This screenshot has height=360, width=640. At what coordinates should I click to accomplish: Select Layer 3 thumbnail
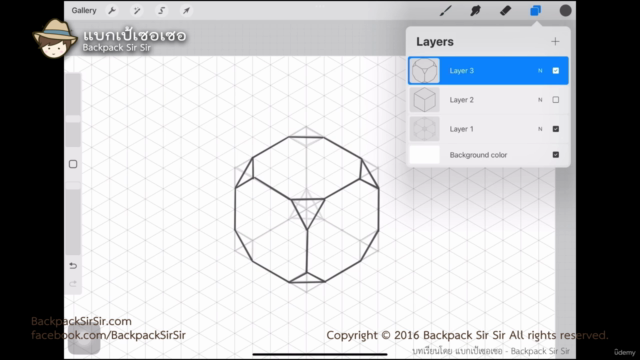click(x=424, y=71)
